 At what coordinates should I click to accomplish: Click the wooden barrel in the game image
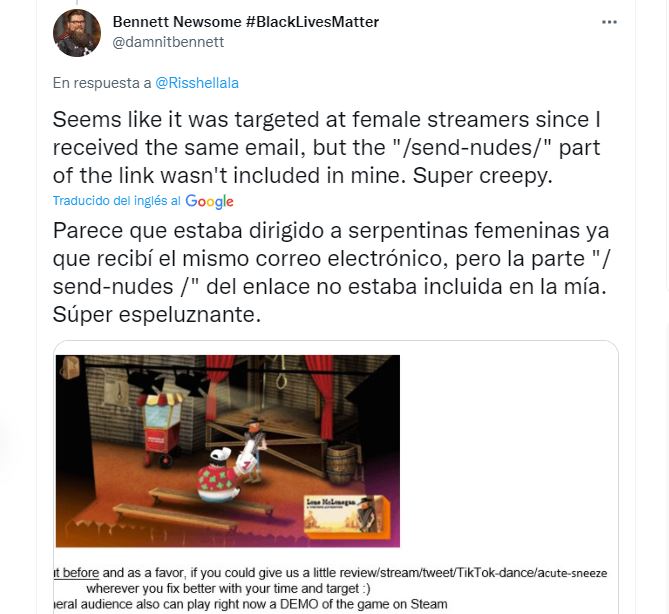pos(341,465)
